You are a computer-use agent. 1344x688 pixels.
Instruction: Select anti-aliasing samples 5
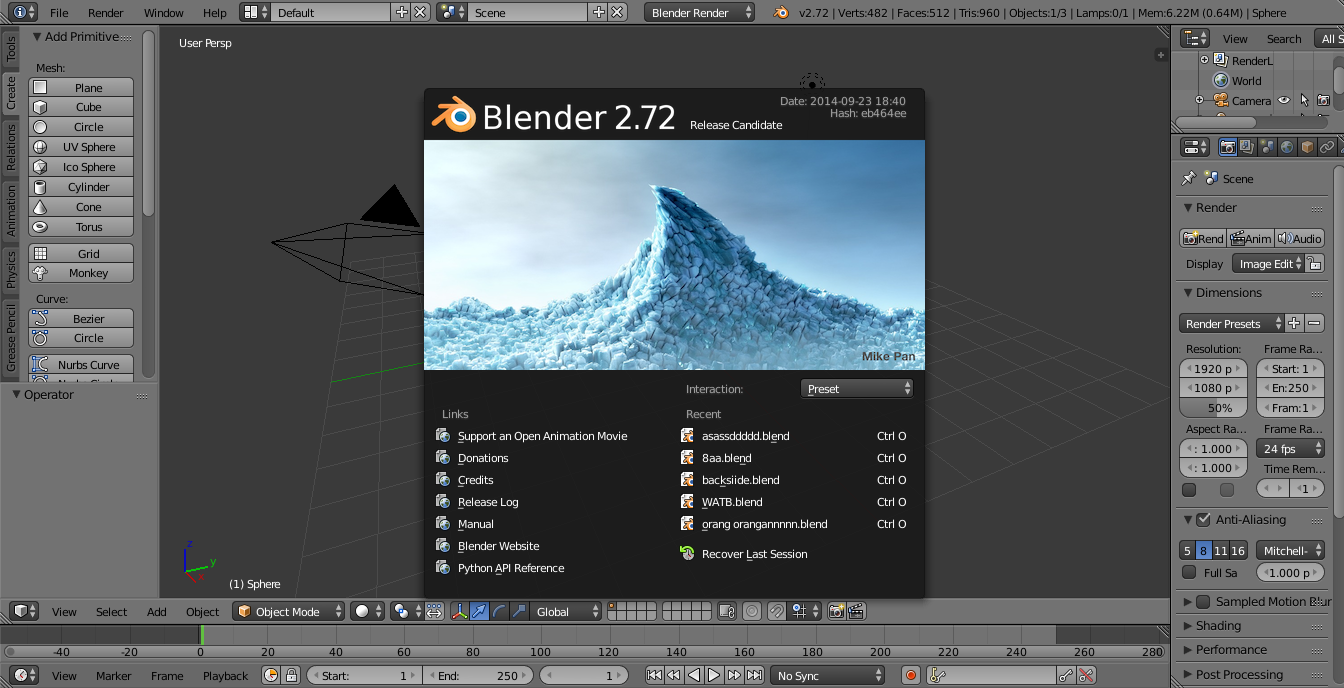(1187, 551)
